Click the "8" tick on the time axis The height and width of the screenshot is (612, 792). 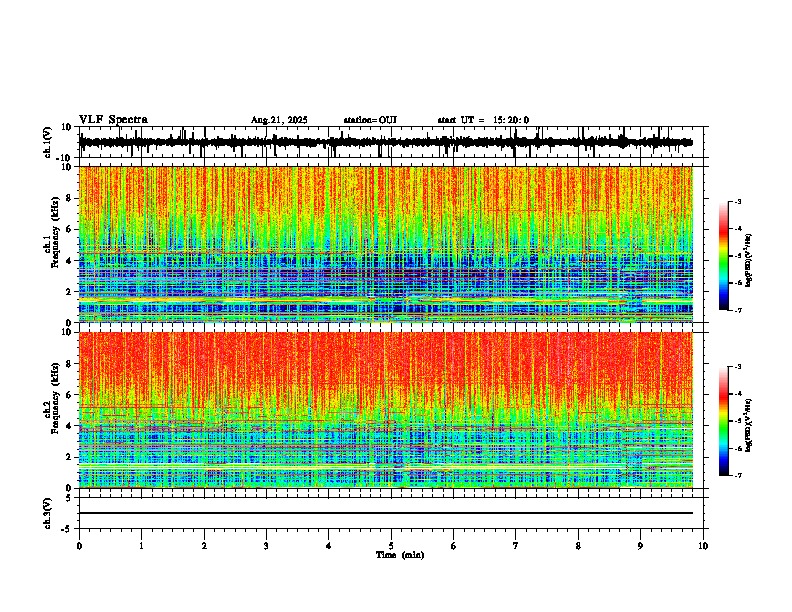[578, 545]
